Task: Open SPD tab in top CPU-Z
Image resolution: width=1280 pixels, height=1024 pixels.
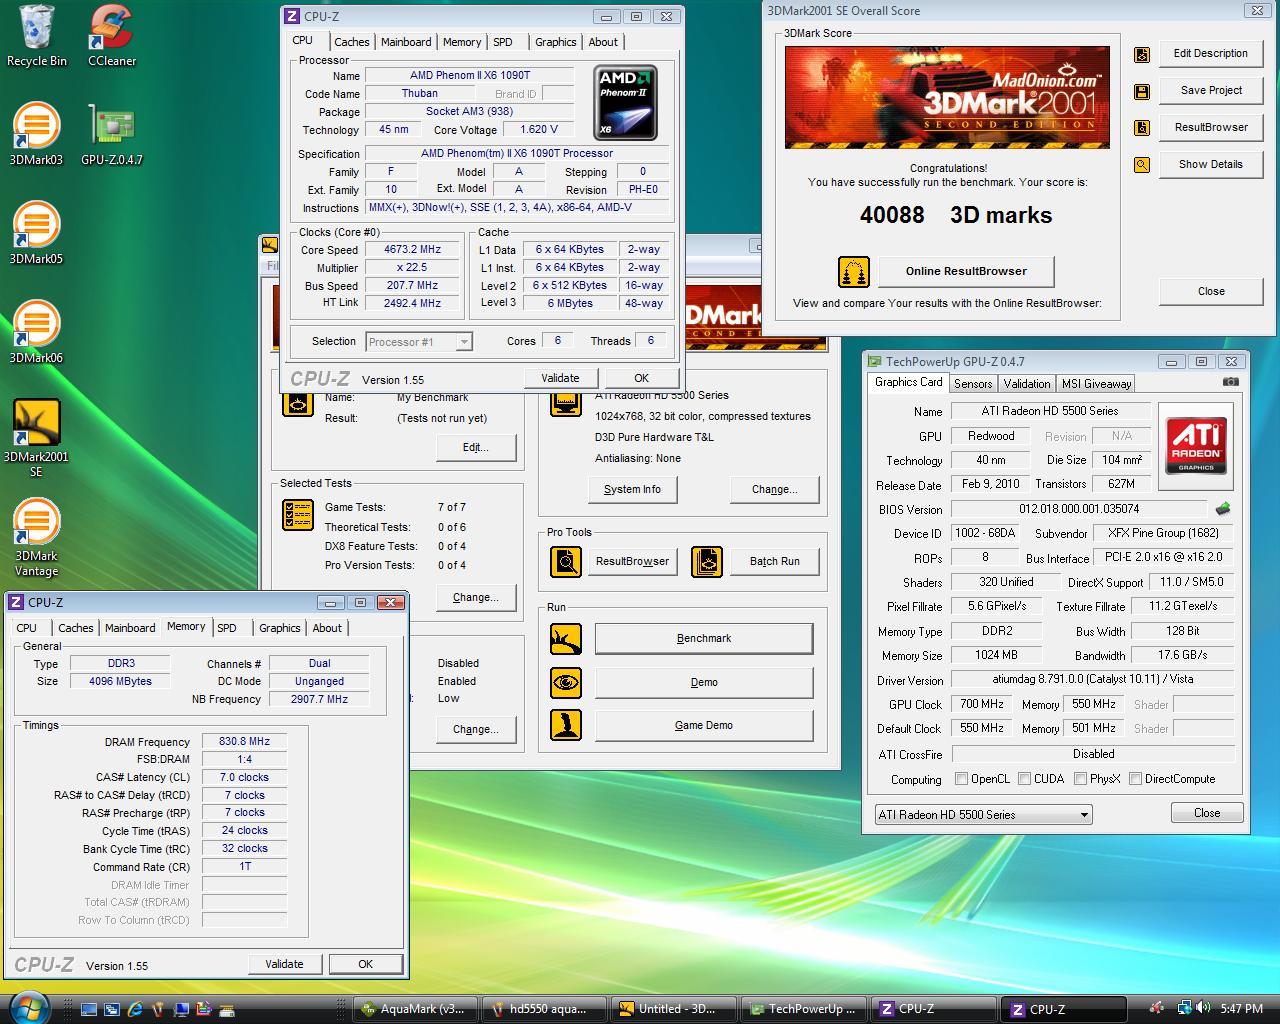Action: click(x=502, y=42)
